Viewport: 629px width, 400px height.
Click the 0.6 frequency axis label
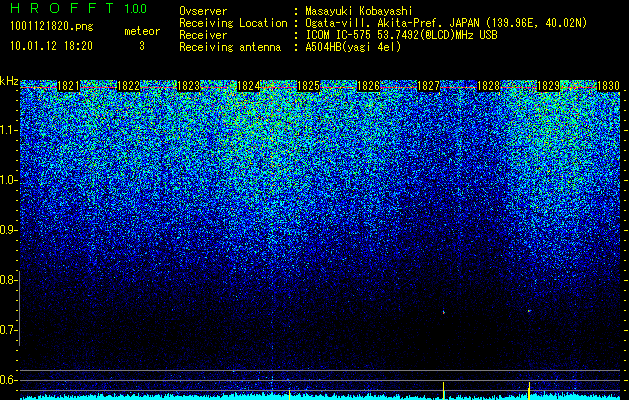(x=8, y=380)
